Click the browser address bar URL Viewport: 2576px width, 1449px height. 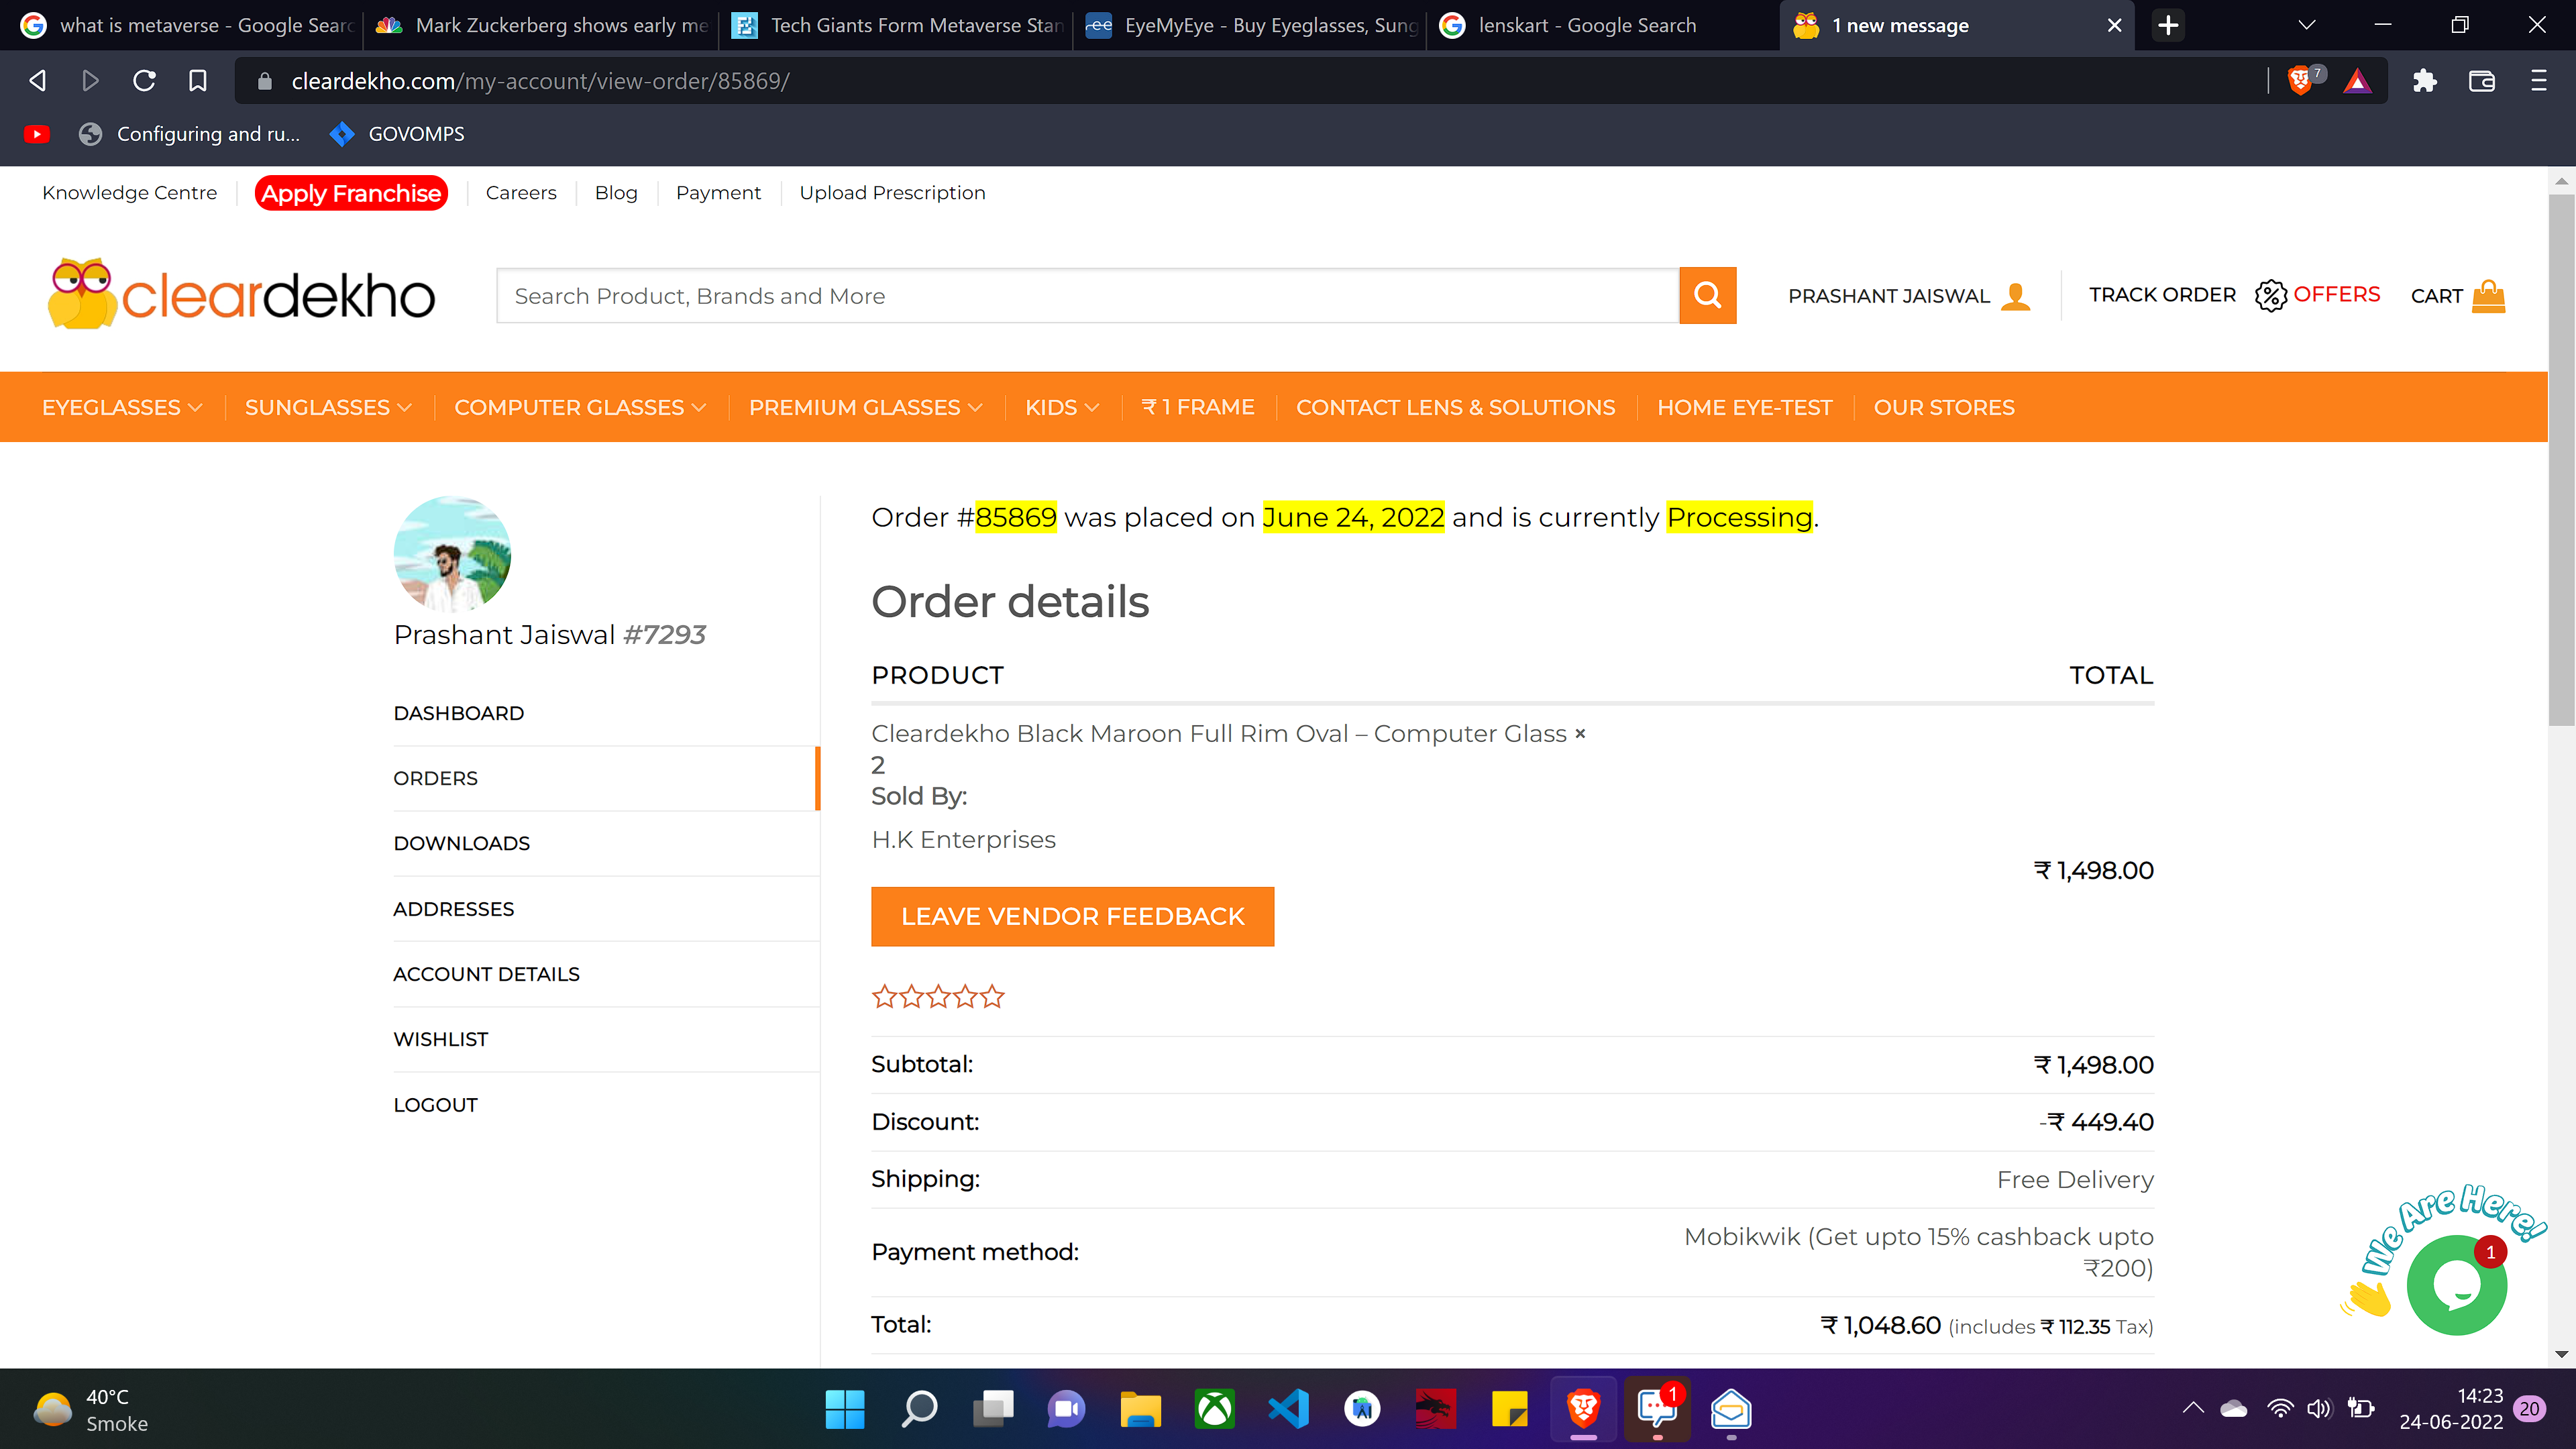coord(540,81)
